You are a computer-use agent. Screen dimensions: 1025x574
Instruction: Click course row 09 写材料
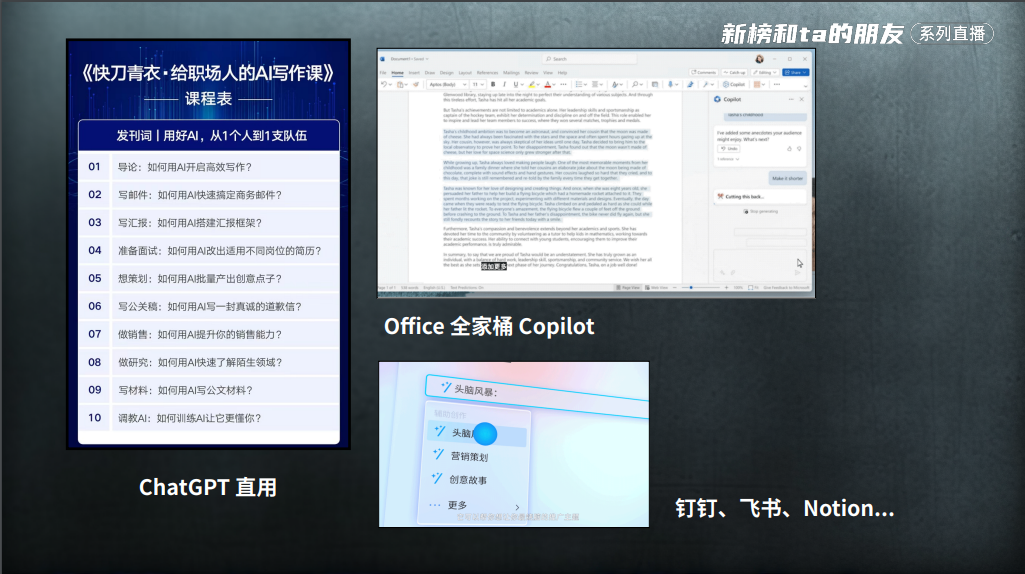click(x=209, y=390)
